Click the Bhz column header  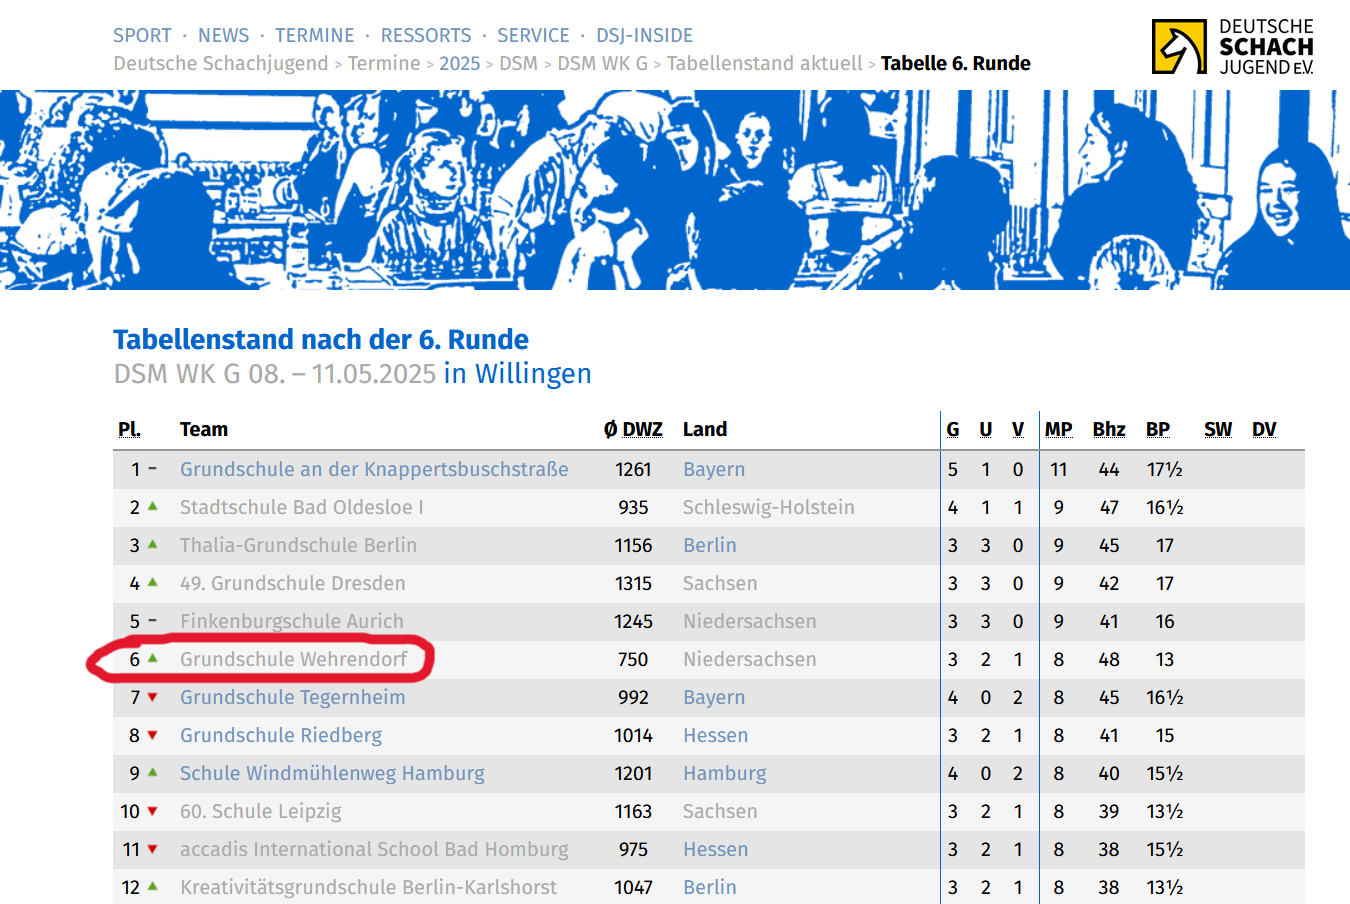point(1108,429)
